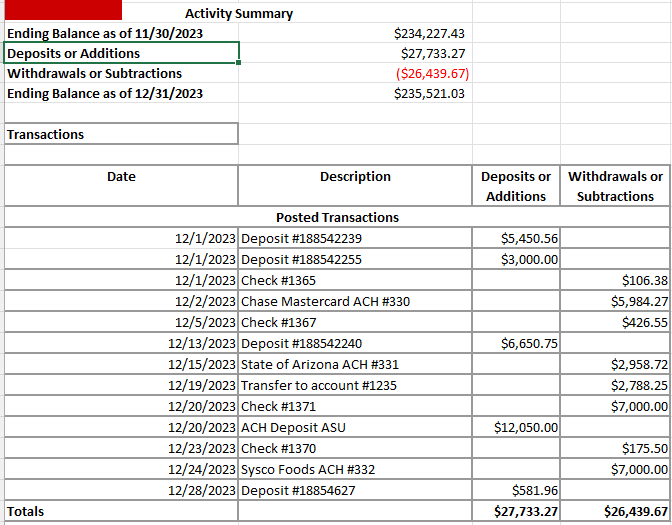
Task: Click the $2,958.72 withdrawal amount
Action: pos(615,364)
